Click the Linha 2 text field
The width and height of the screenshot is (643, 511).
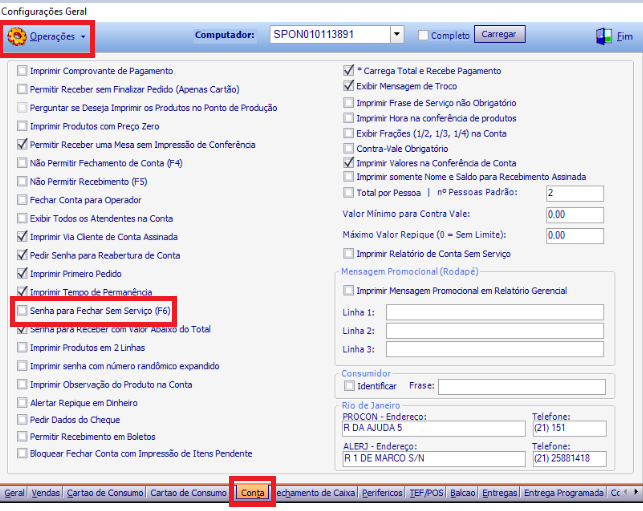click(495, 331)
